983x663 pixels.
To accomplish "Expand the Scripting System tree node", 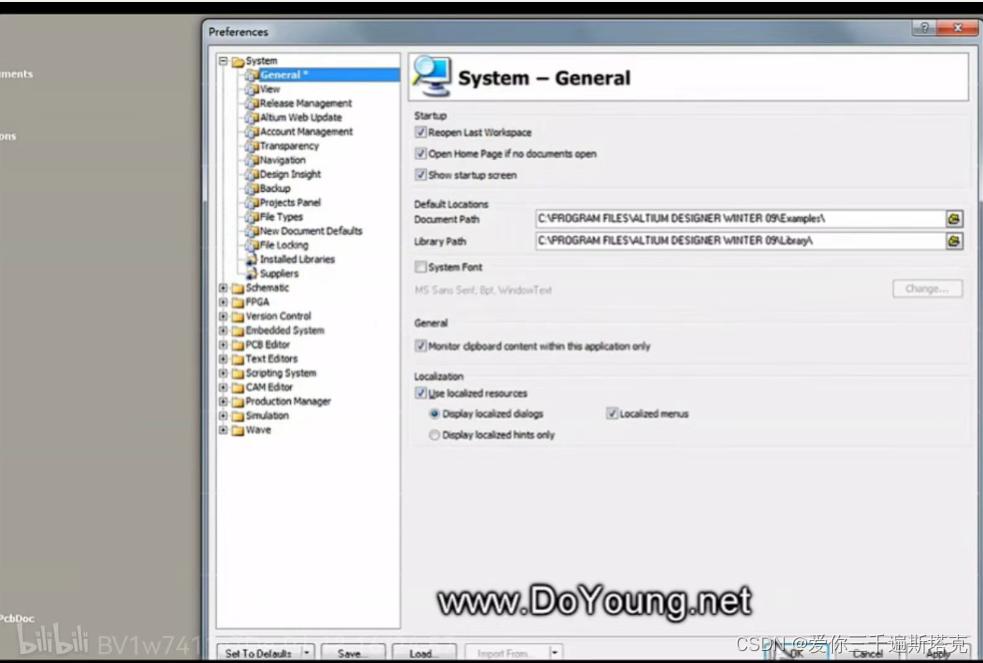I will click(223, 373).
